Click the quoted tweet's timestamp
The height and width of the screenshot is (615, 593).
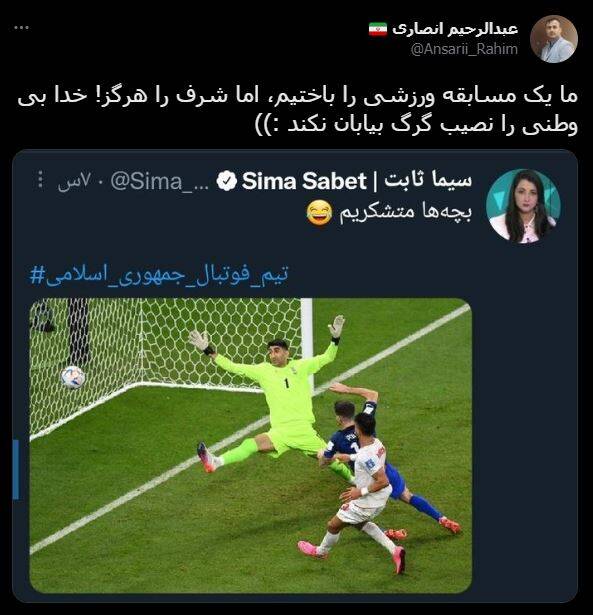pos(75,182)
